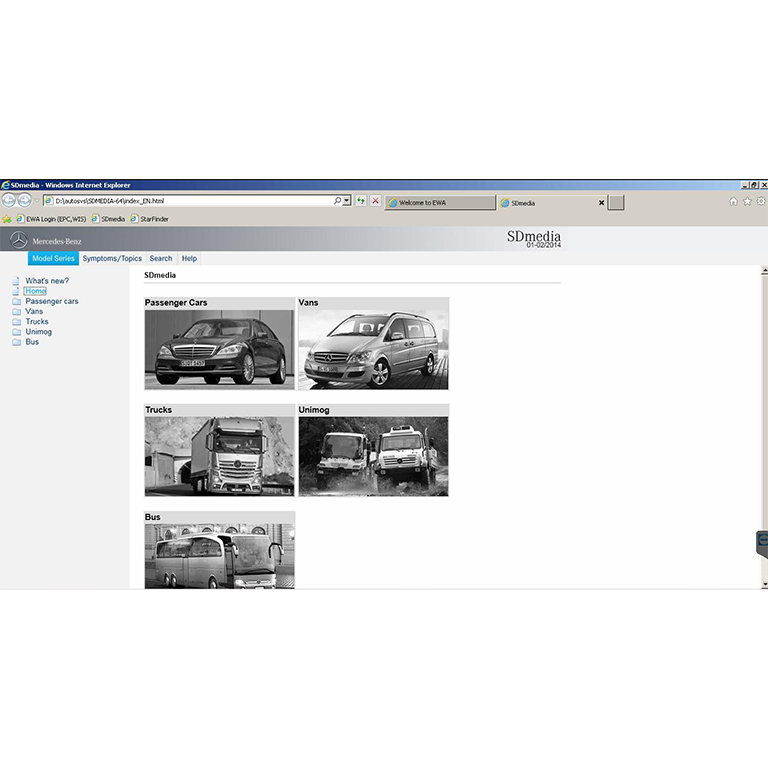Open the browser Tools gear icon
Screen dimensions: 768x768
(761, 201)
